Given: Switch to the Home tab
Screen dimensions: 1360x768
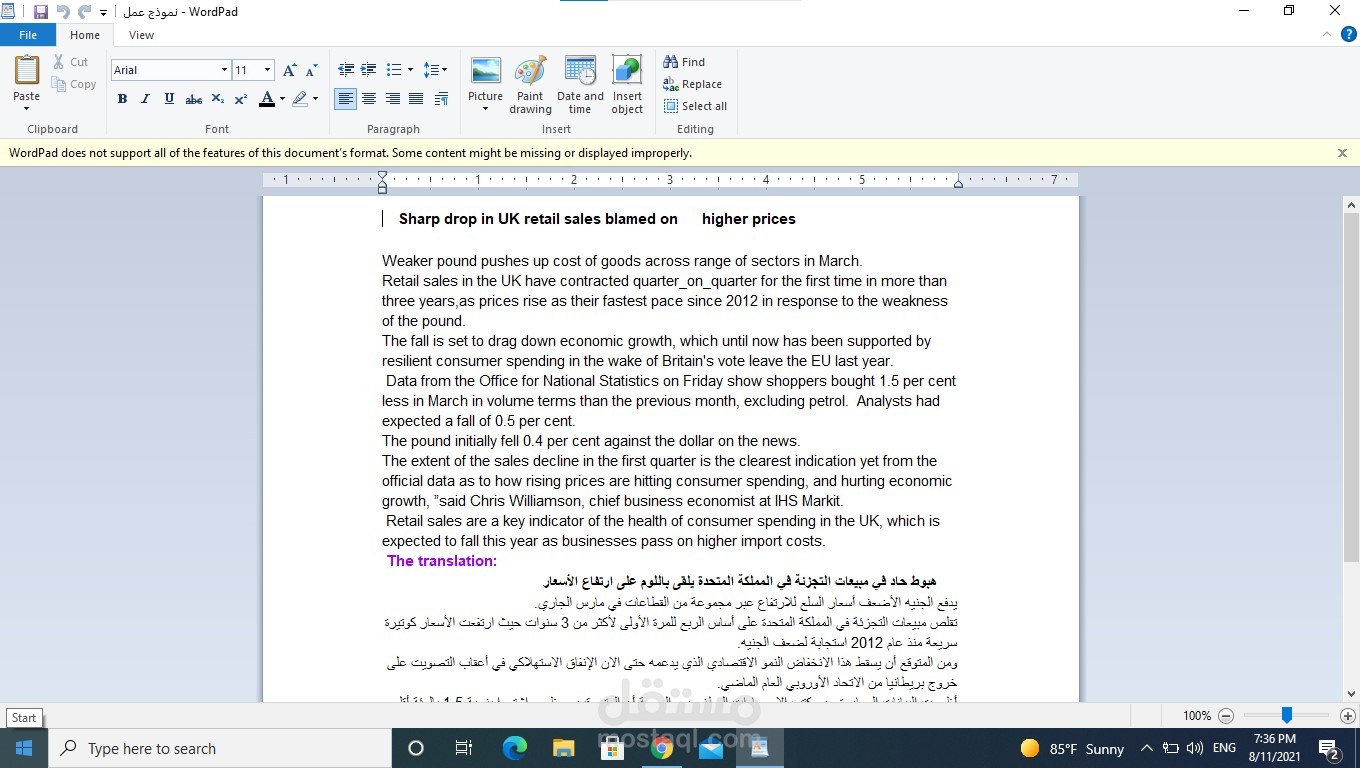Looking at the screenshot, I should click(x=85, y=35).
